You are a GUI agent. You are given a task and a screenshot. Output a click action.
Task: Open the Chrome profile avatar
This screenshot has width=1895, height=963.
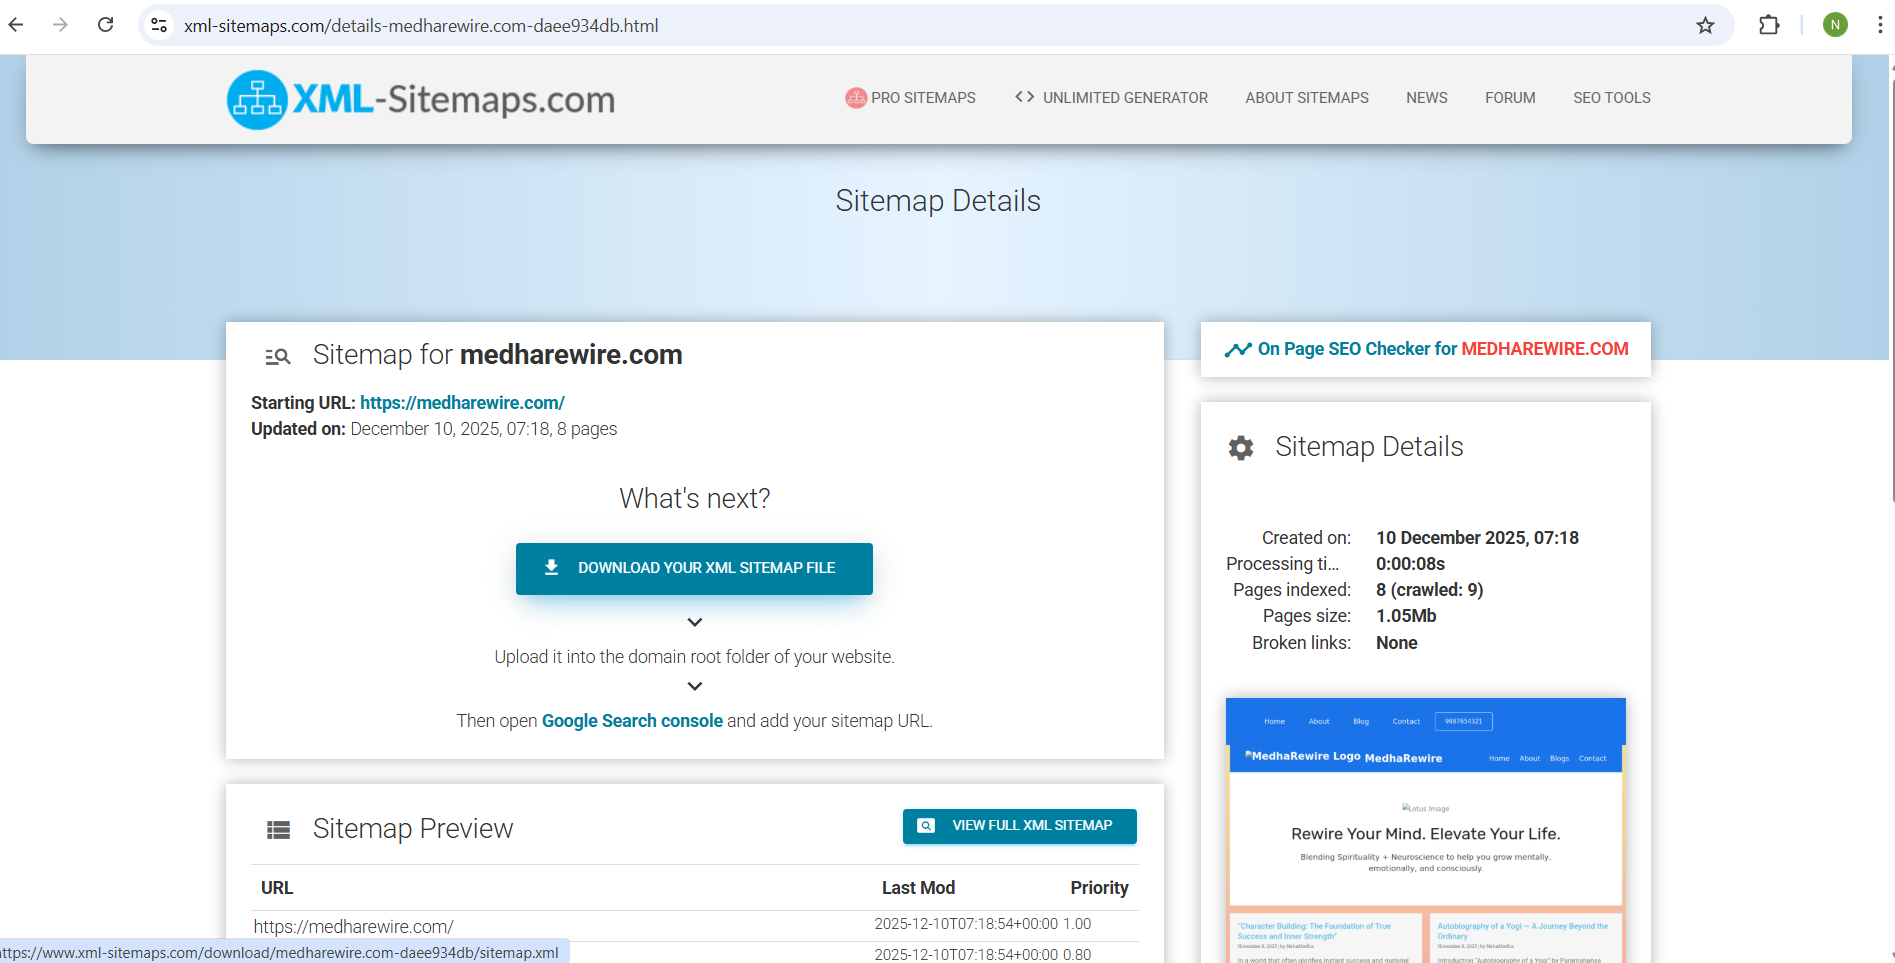1835,25
